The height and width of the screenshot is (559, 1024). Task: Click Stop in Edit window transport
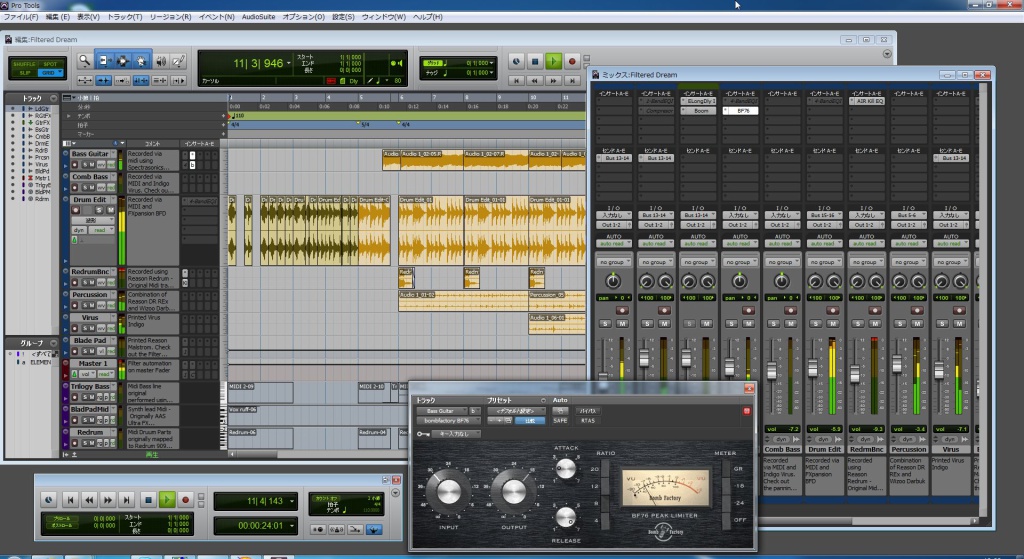click(x=535, y=61)
